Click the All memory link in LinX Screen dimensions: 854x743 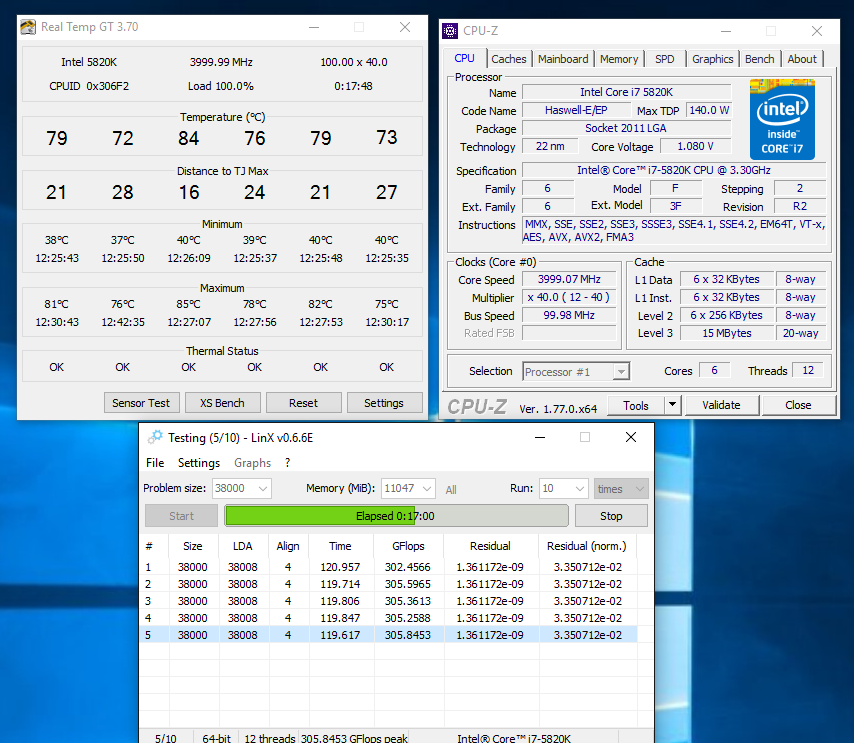click(451, 490)
